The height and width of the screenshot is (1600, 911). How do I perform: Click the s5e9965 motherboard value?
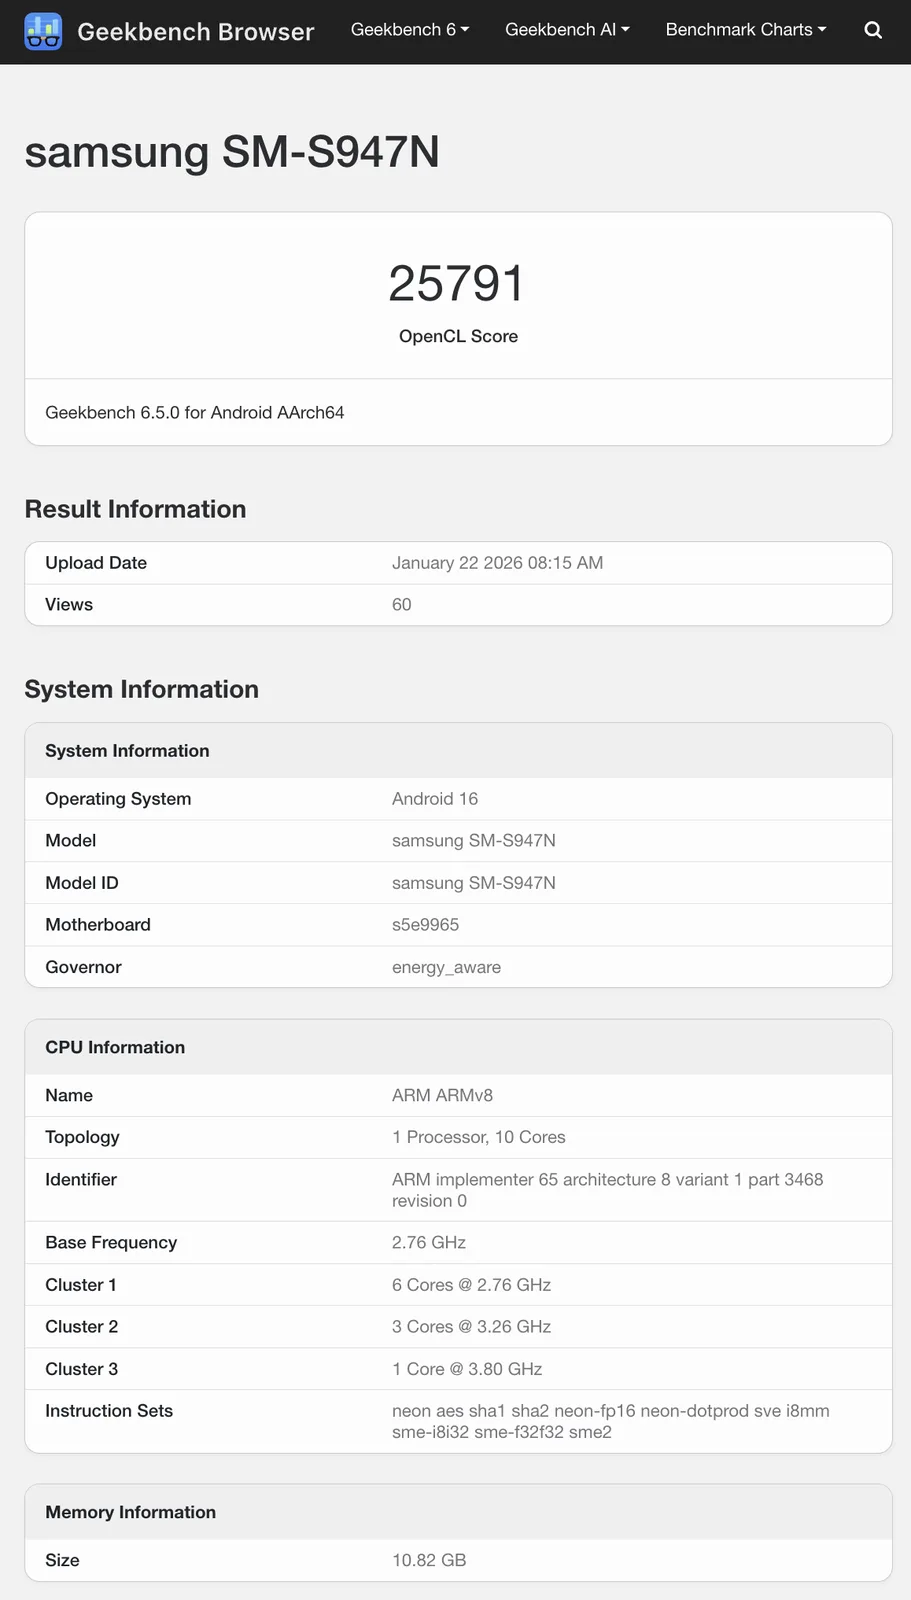(x=425, y=925)
